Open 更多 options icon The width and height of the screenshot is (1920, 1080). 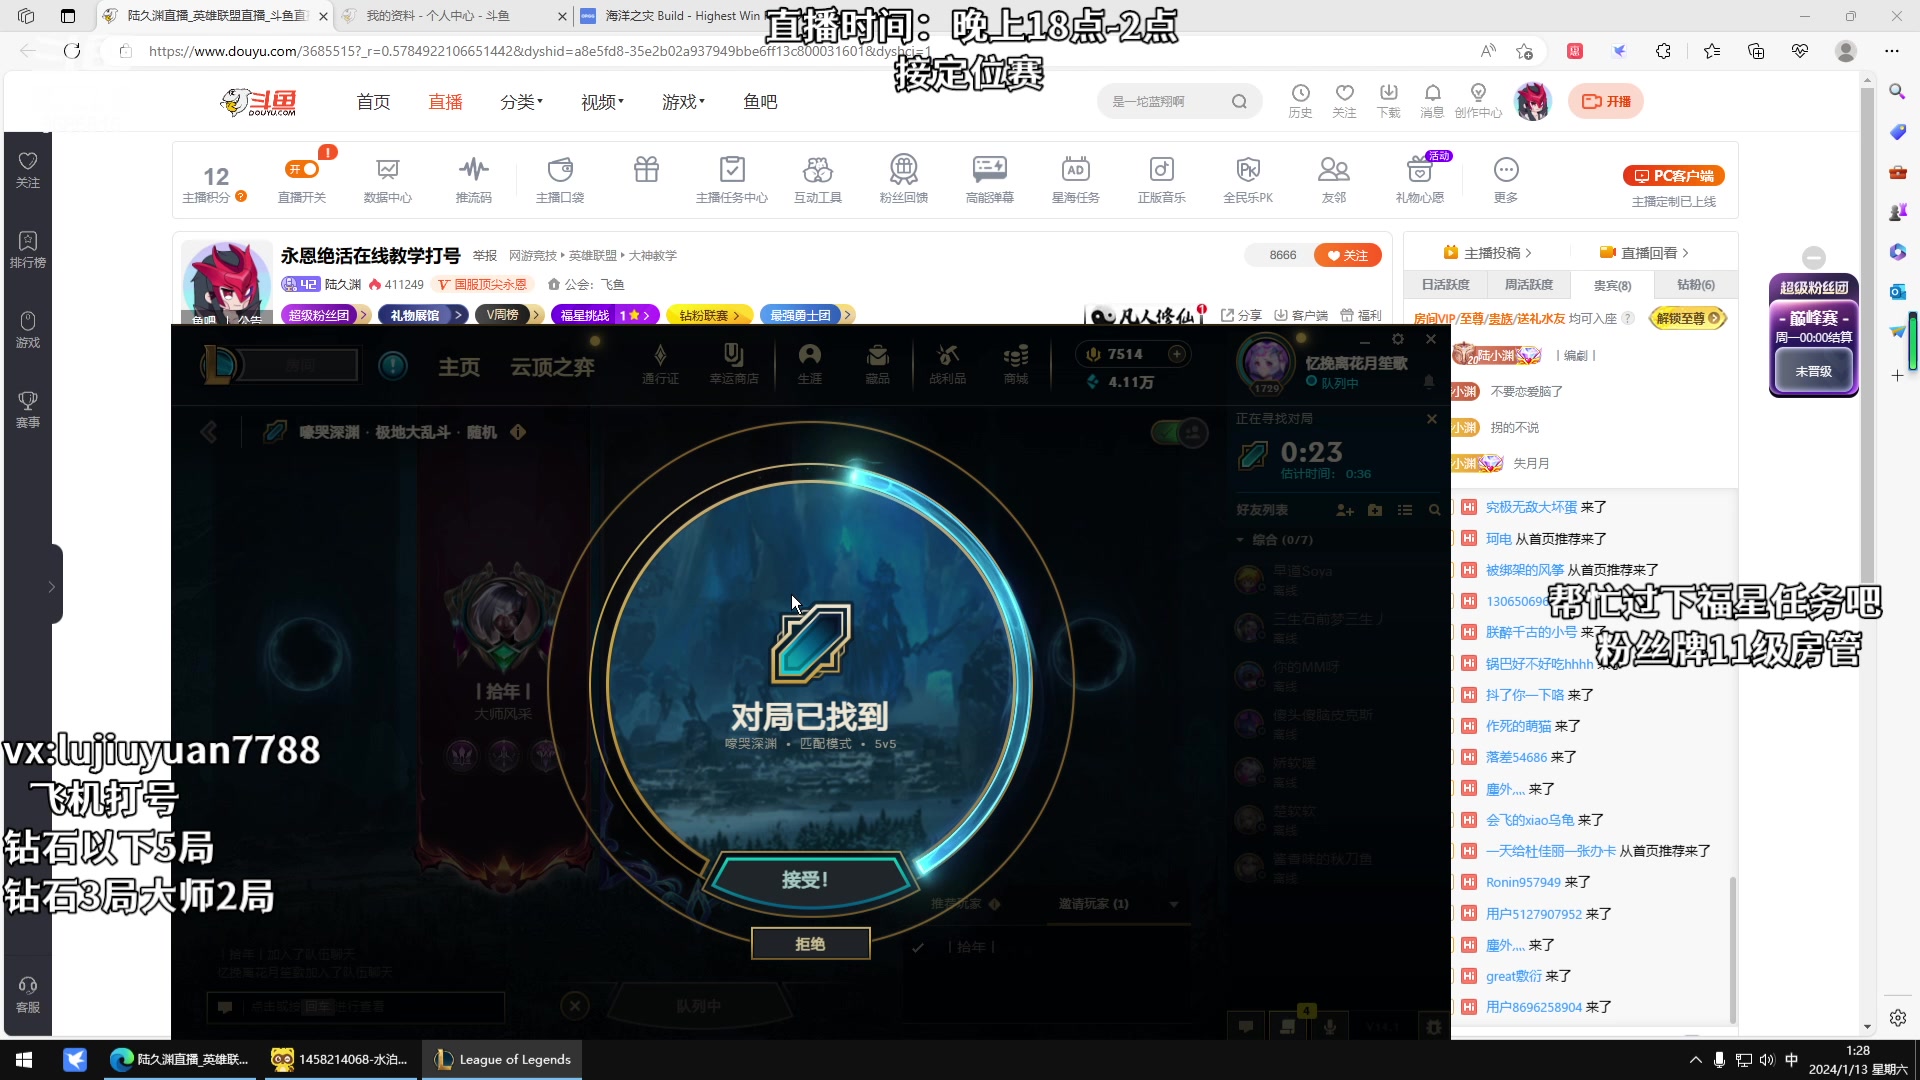(1506, 180)
